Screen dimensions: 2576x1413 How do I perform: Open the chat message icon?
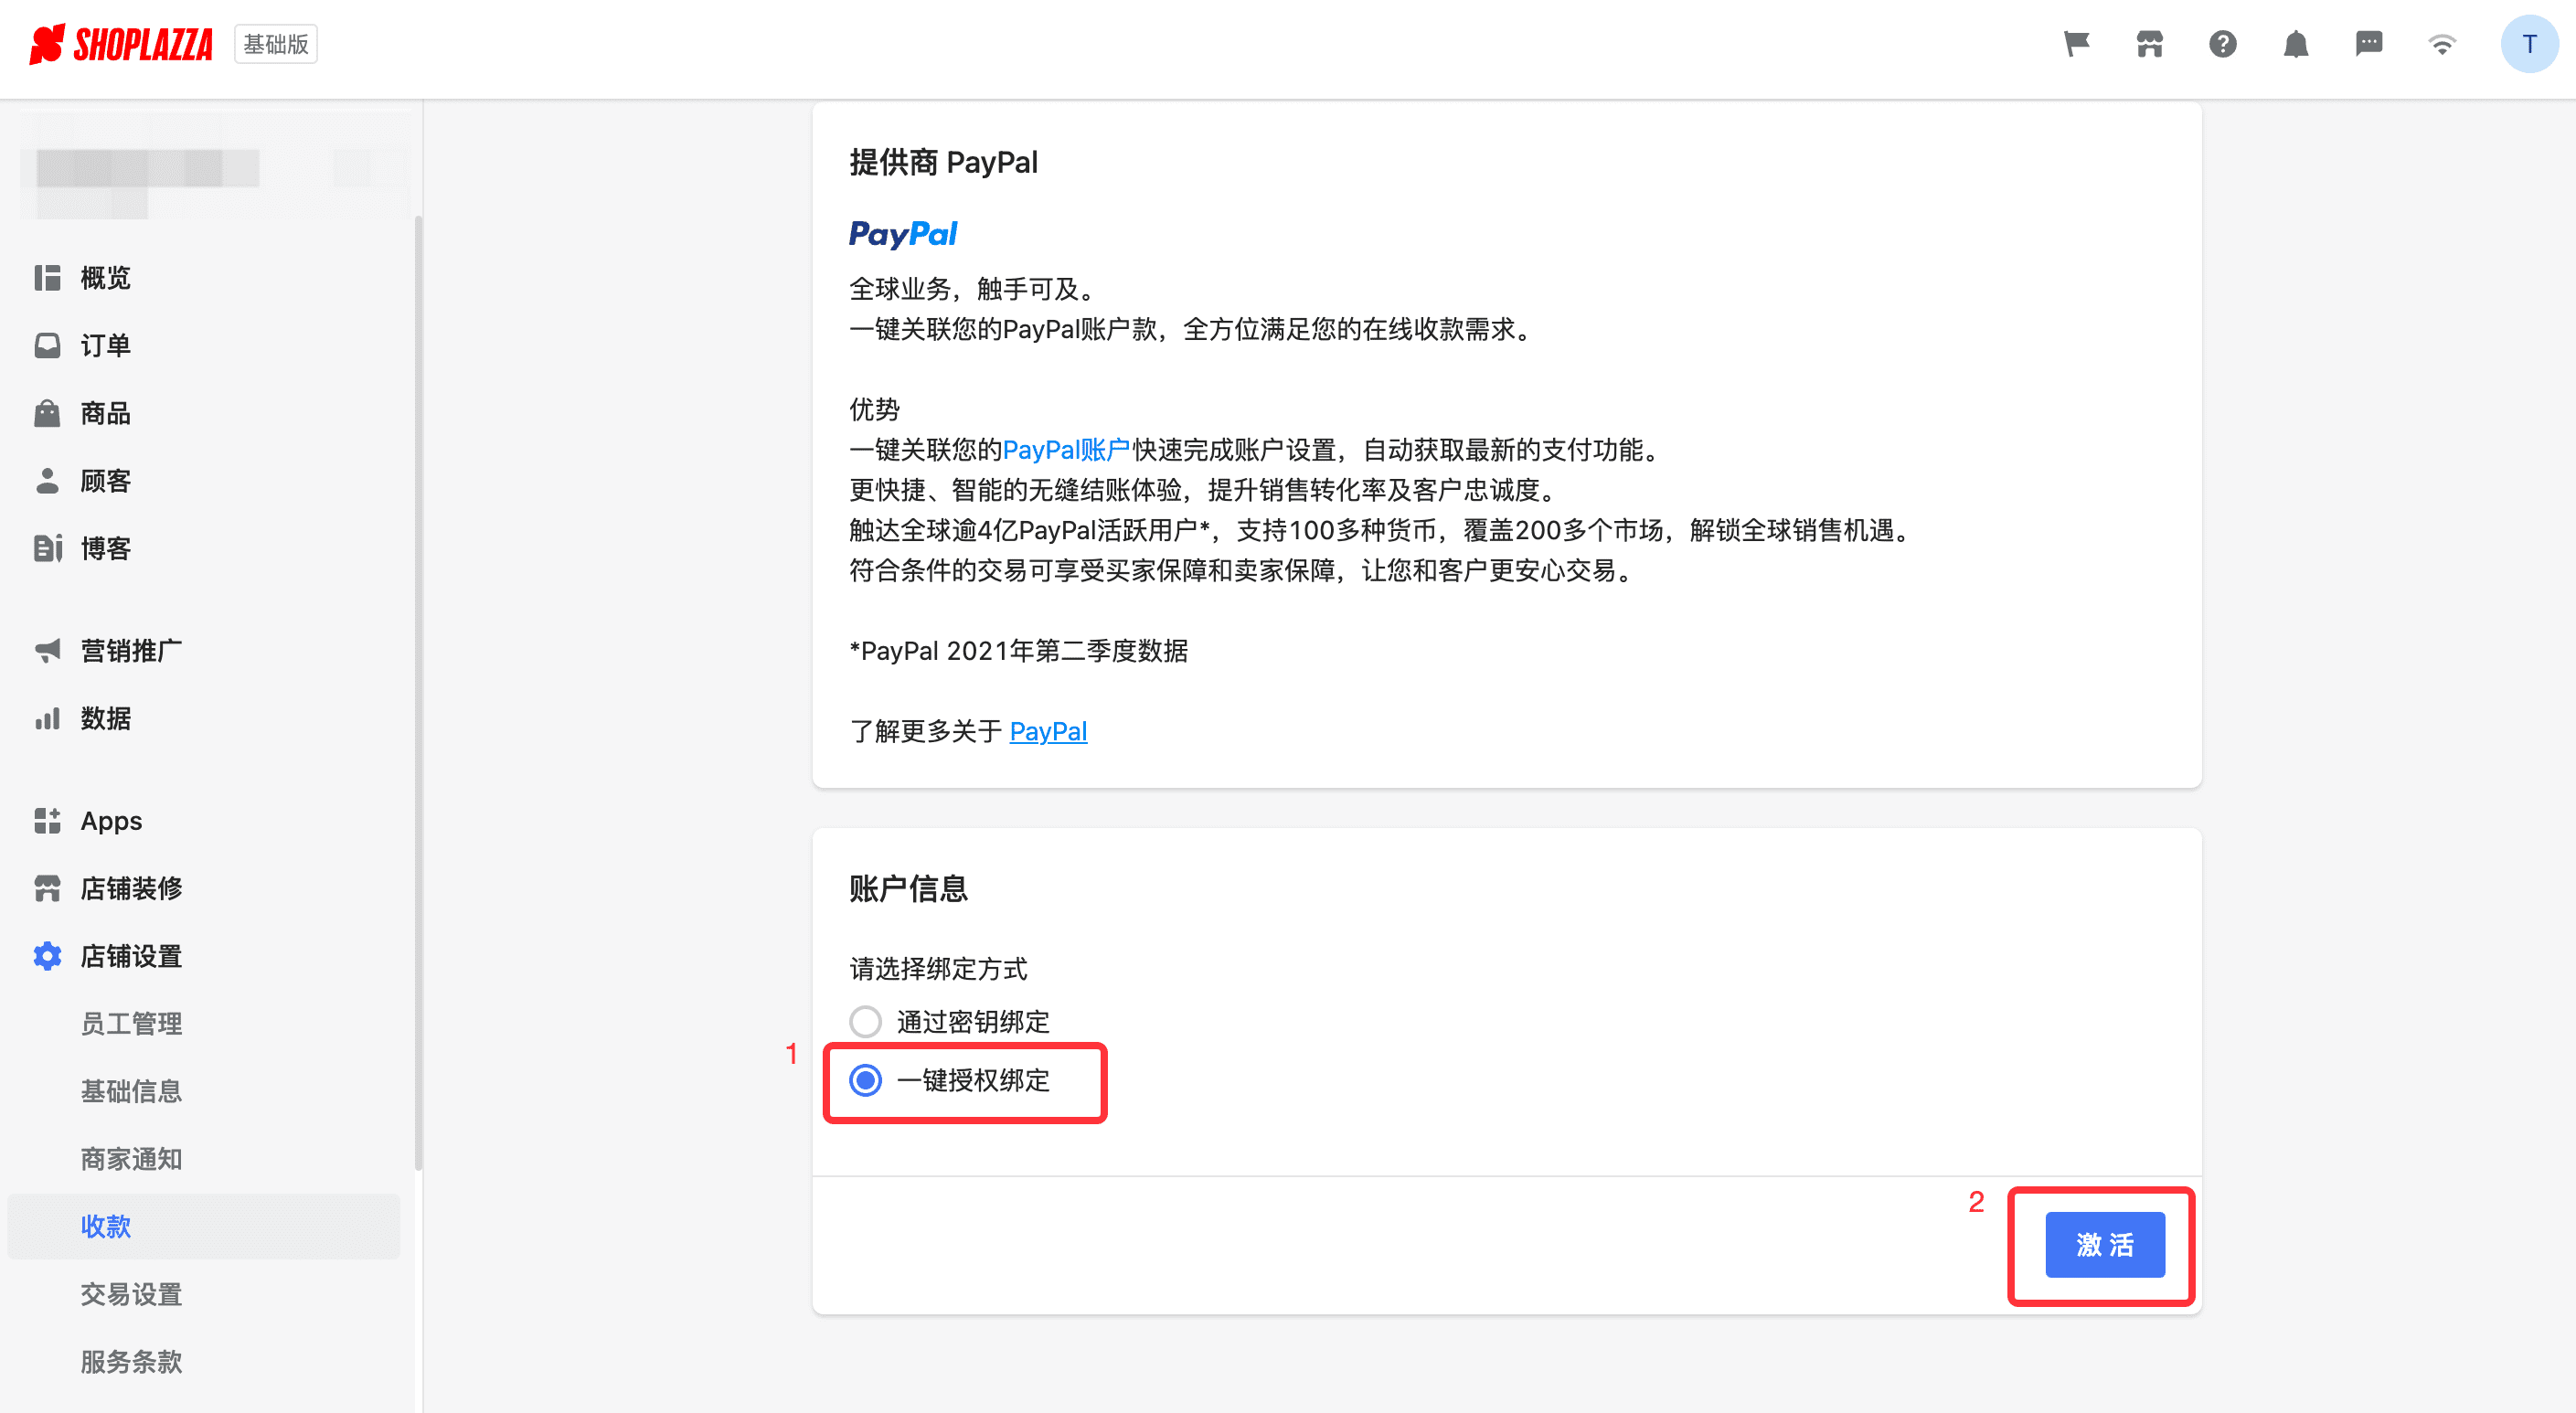point(2369,44)
